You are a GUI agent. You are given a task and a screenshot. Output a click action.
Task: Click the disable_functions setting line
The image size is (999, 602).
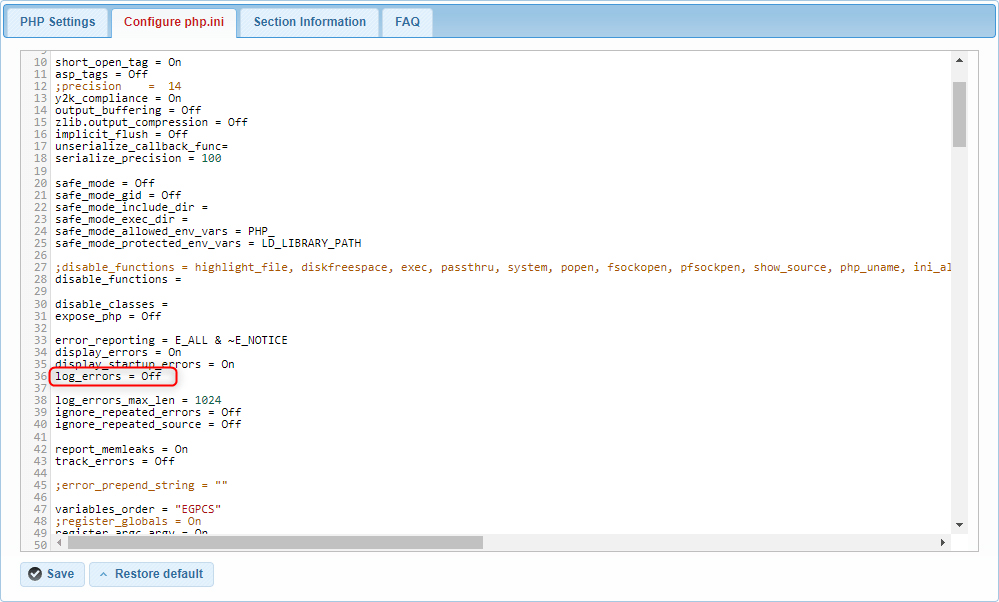click(116, 279)
